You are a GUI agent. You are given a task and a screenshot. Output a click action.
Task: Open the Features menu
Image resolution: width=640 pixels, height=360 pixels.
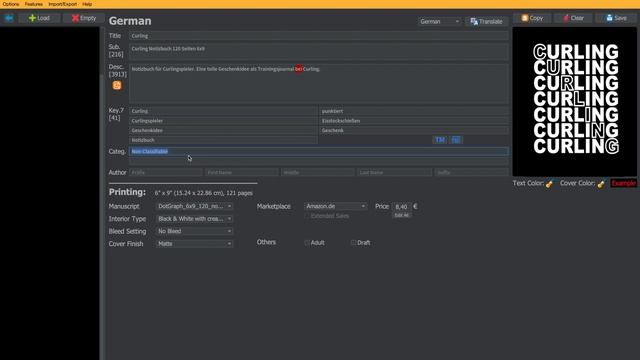pyautogui.click(x=33, y=4)
